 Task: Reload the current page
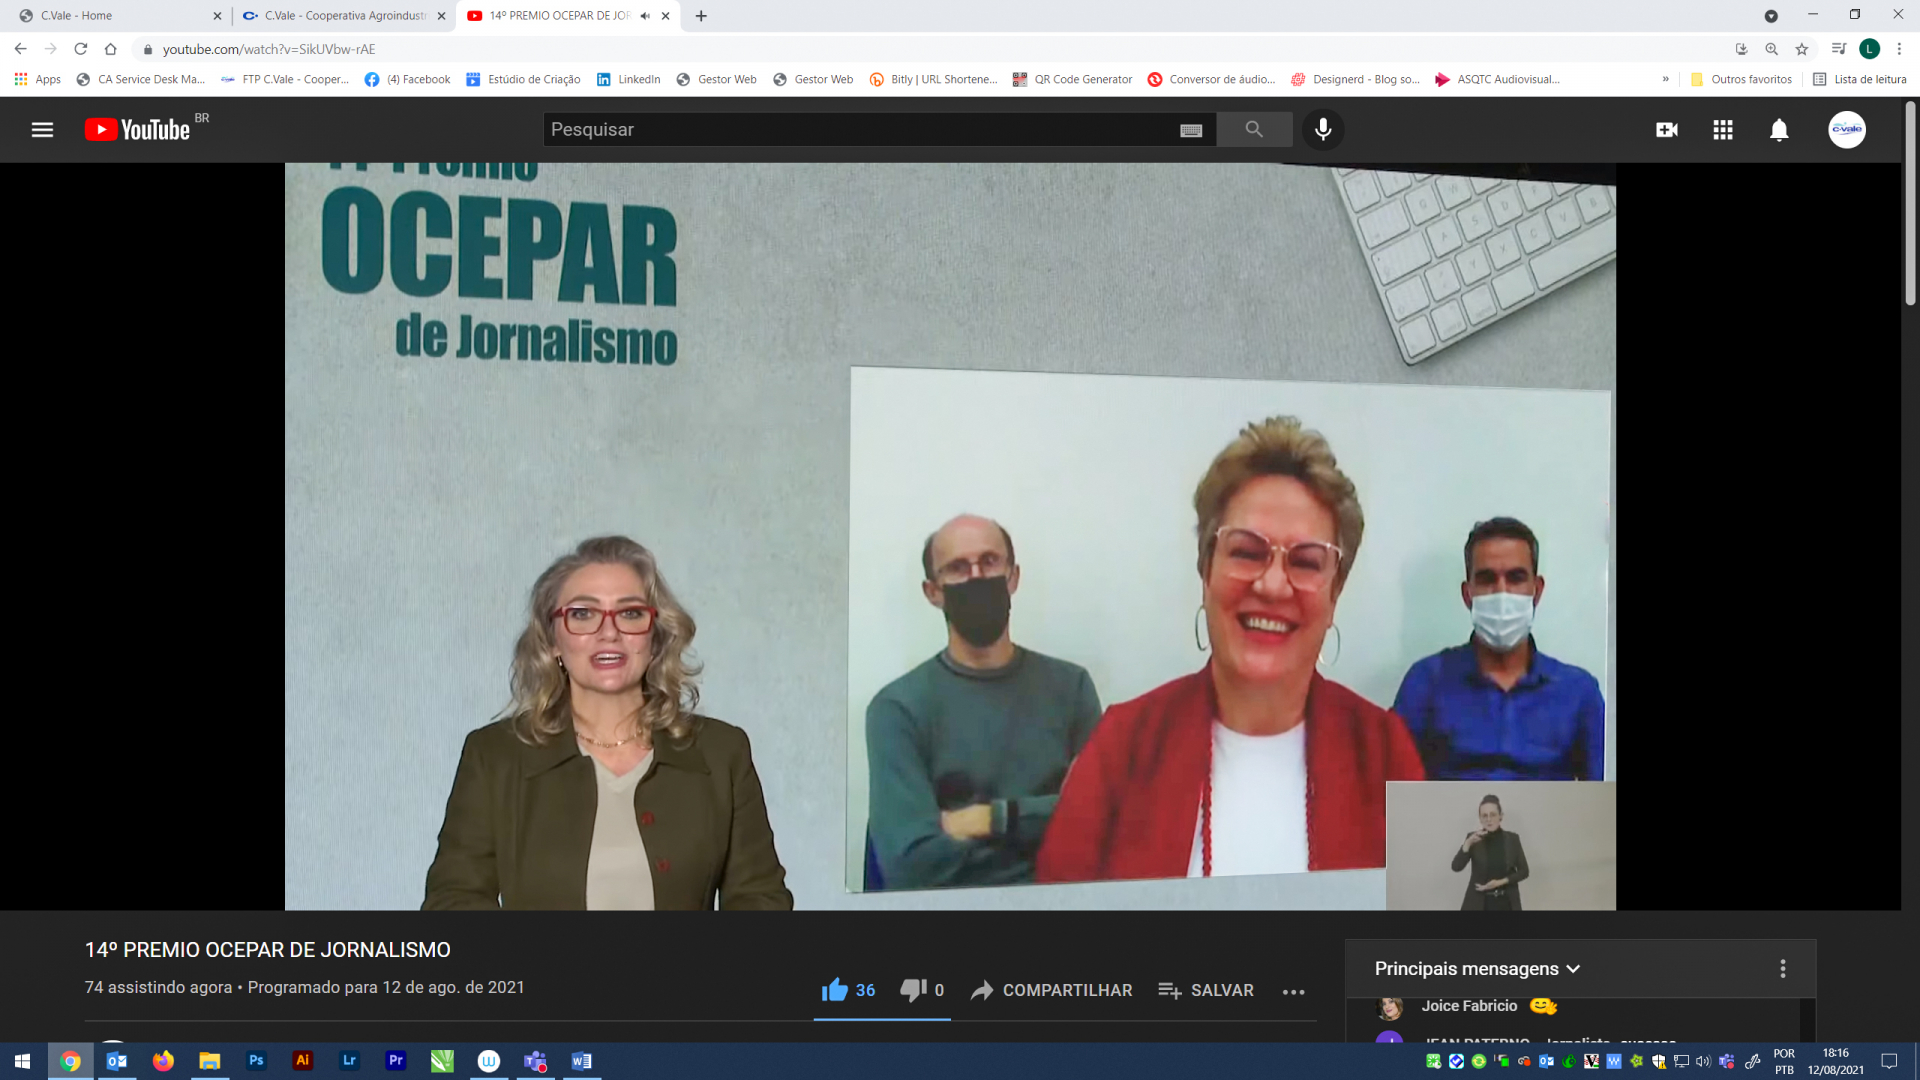81,49
